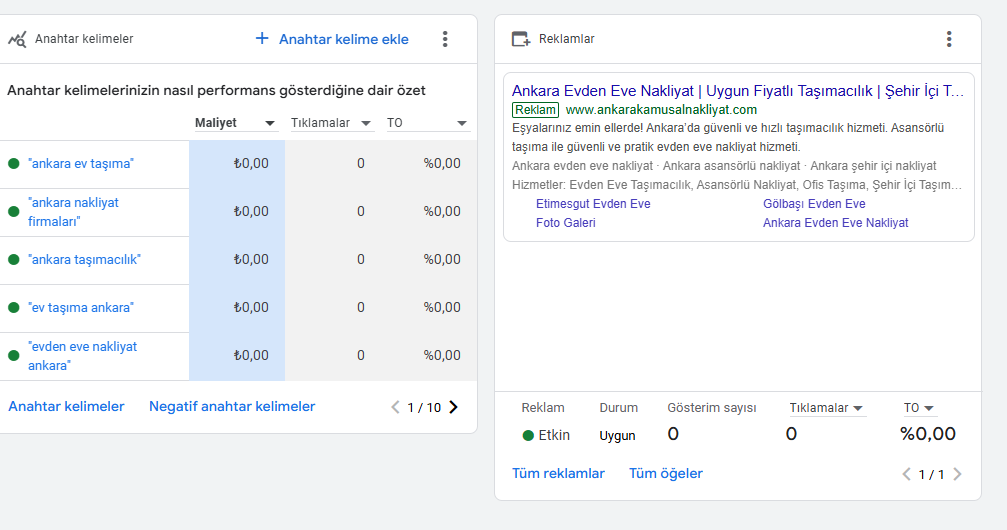Click the Hizmetler structured snippet line
1007x530 pixels.
click(x=737, y=185)
